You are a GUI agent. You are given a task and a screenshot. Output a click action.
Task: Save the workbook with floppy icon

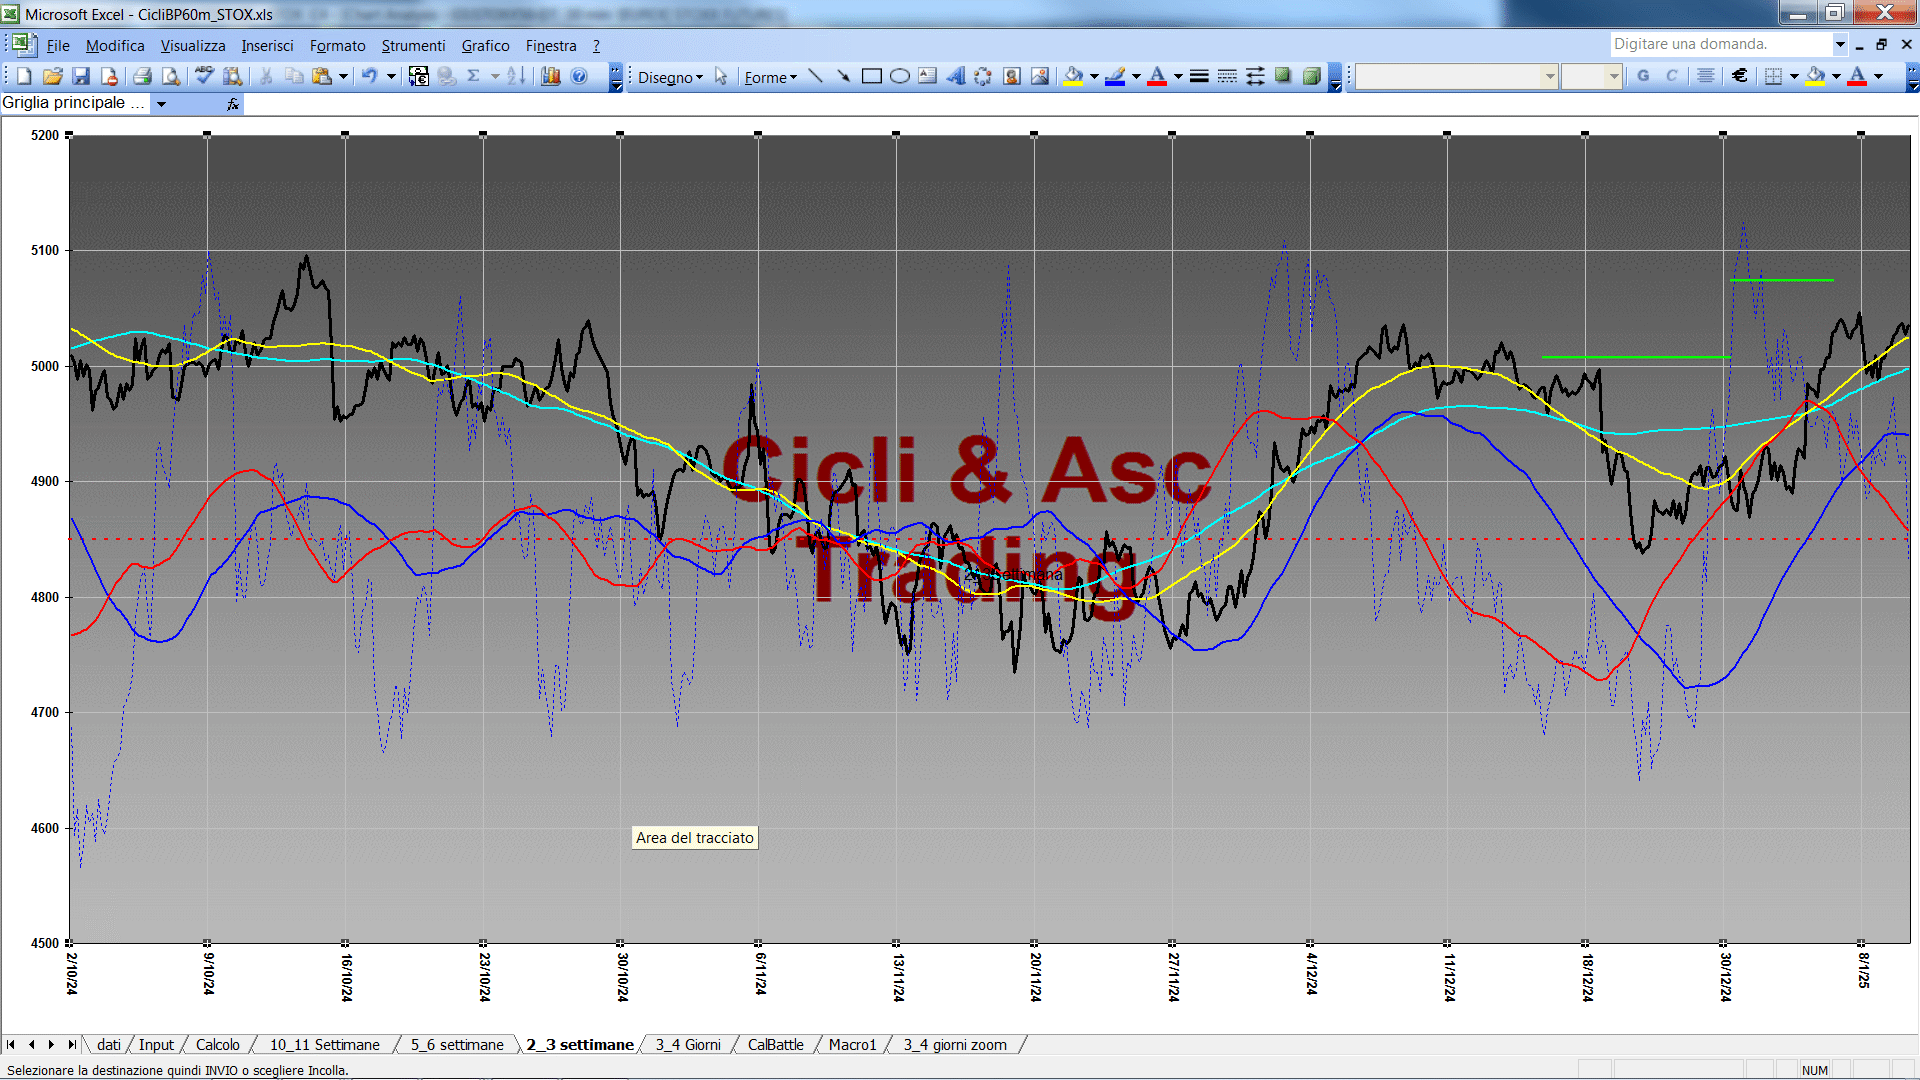pyautogui.click(x=81, y=76)
